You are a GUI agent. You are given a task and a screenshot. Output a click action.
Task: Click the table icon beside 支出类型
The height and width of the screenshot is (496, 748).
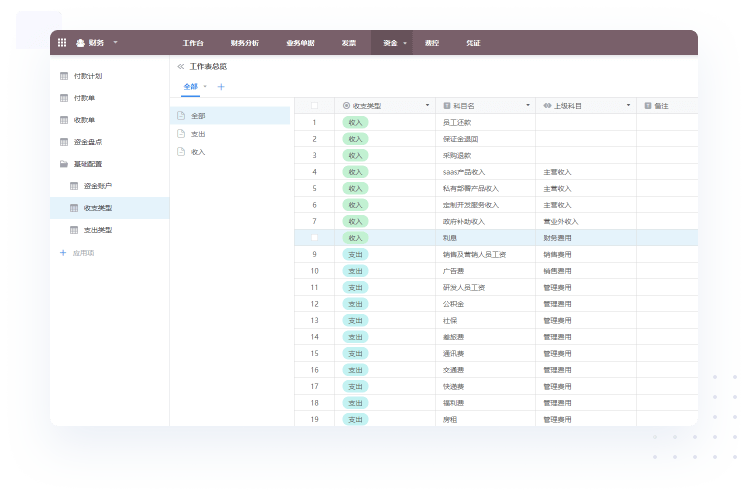click(74, 230)
